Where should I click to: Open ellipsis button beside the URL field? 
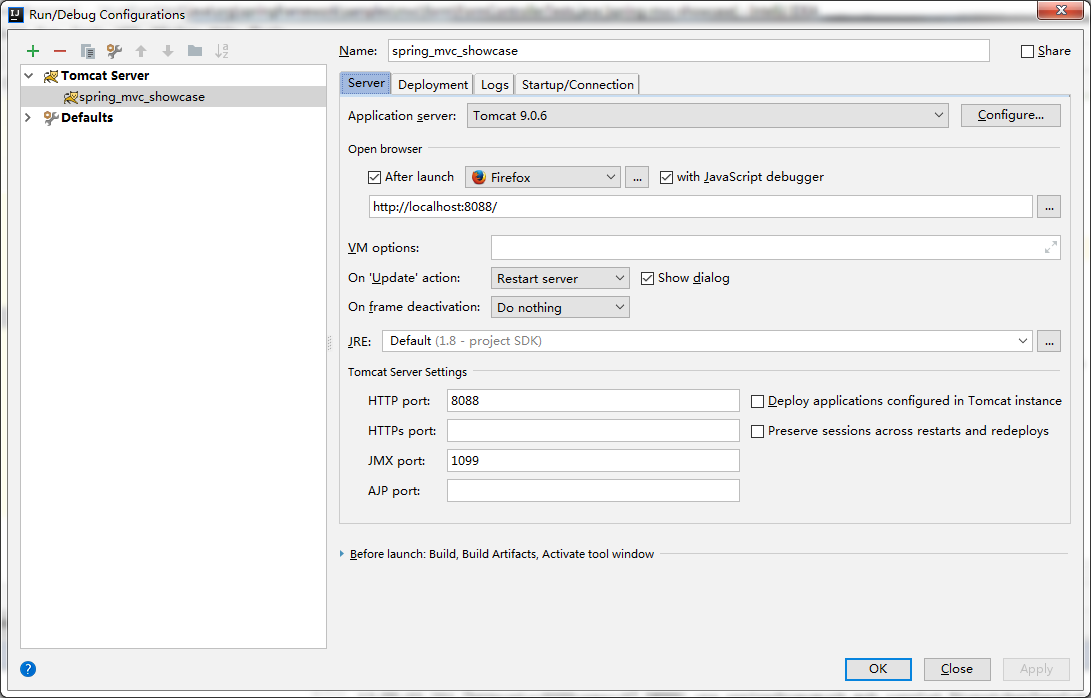click(x=1049, y=207)
